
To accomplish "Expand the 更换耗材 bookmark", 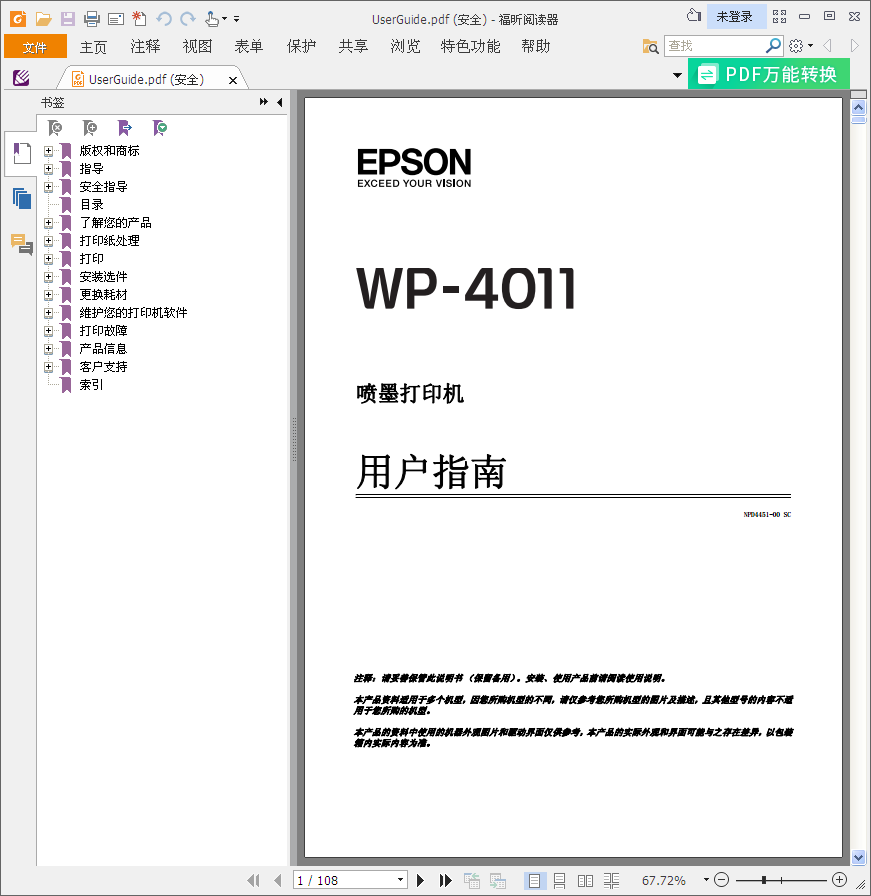I will [x=49, y=295].
